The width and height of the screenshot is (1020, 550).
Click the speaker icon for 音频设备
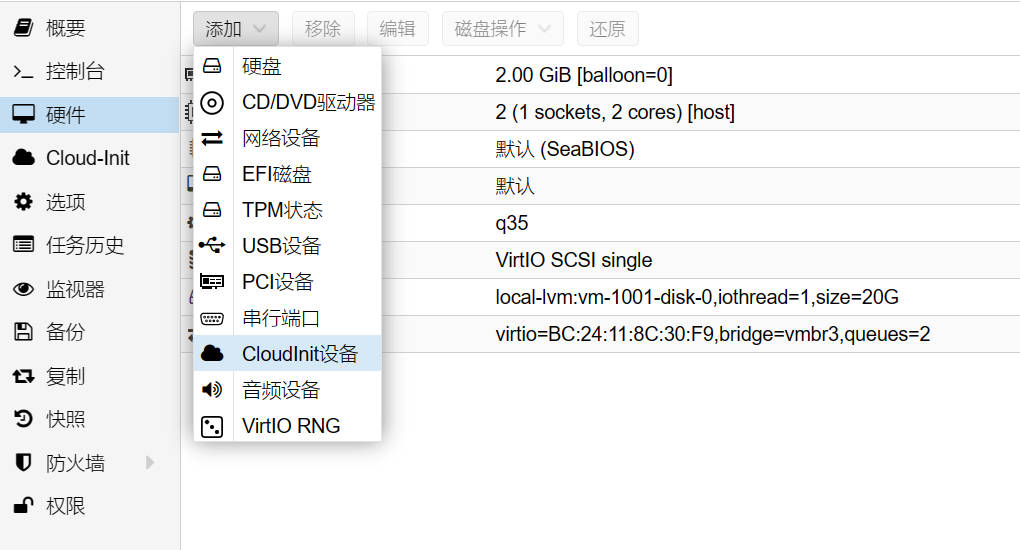(x=212, y=389)
